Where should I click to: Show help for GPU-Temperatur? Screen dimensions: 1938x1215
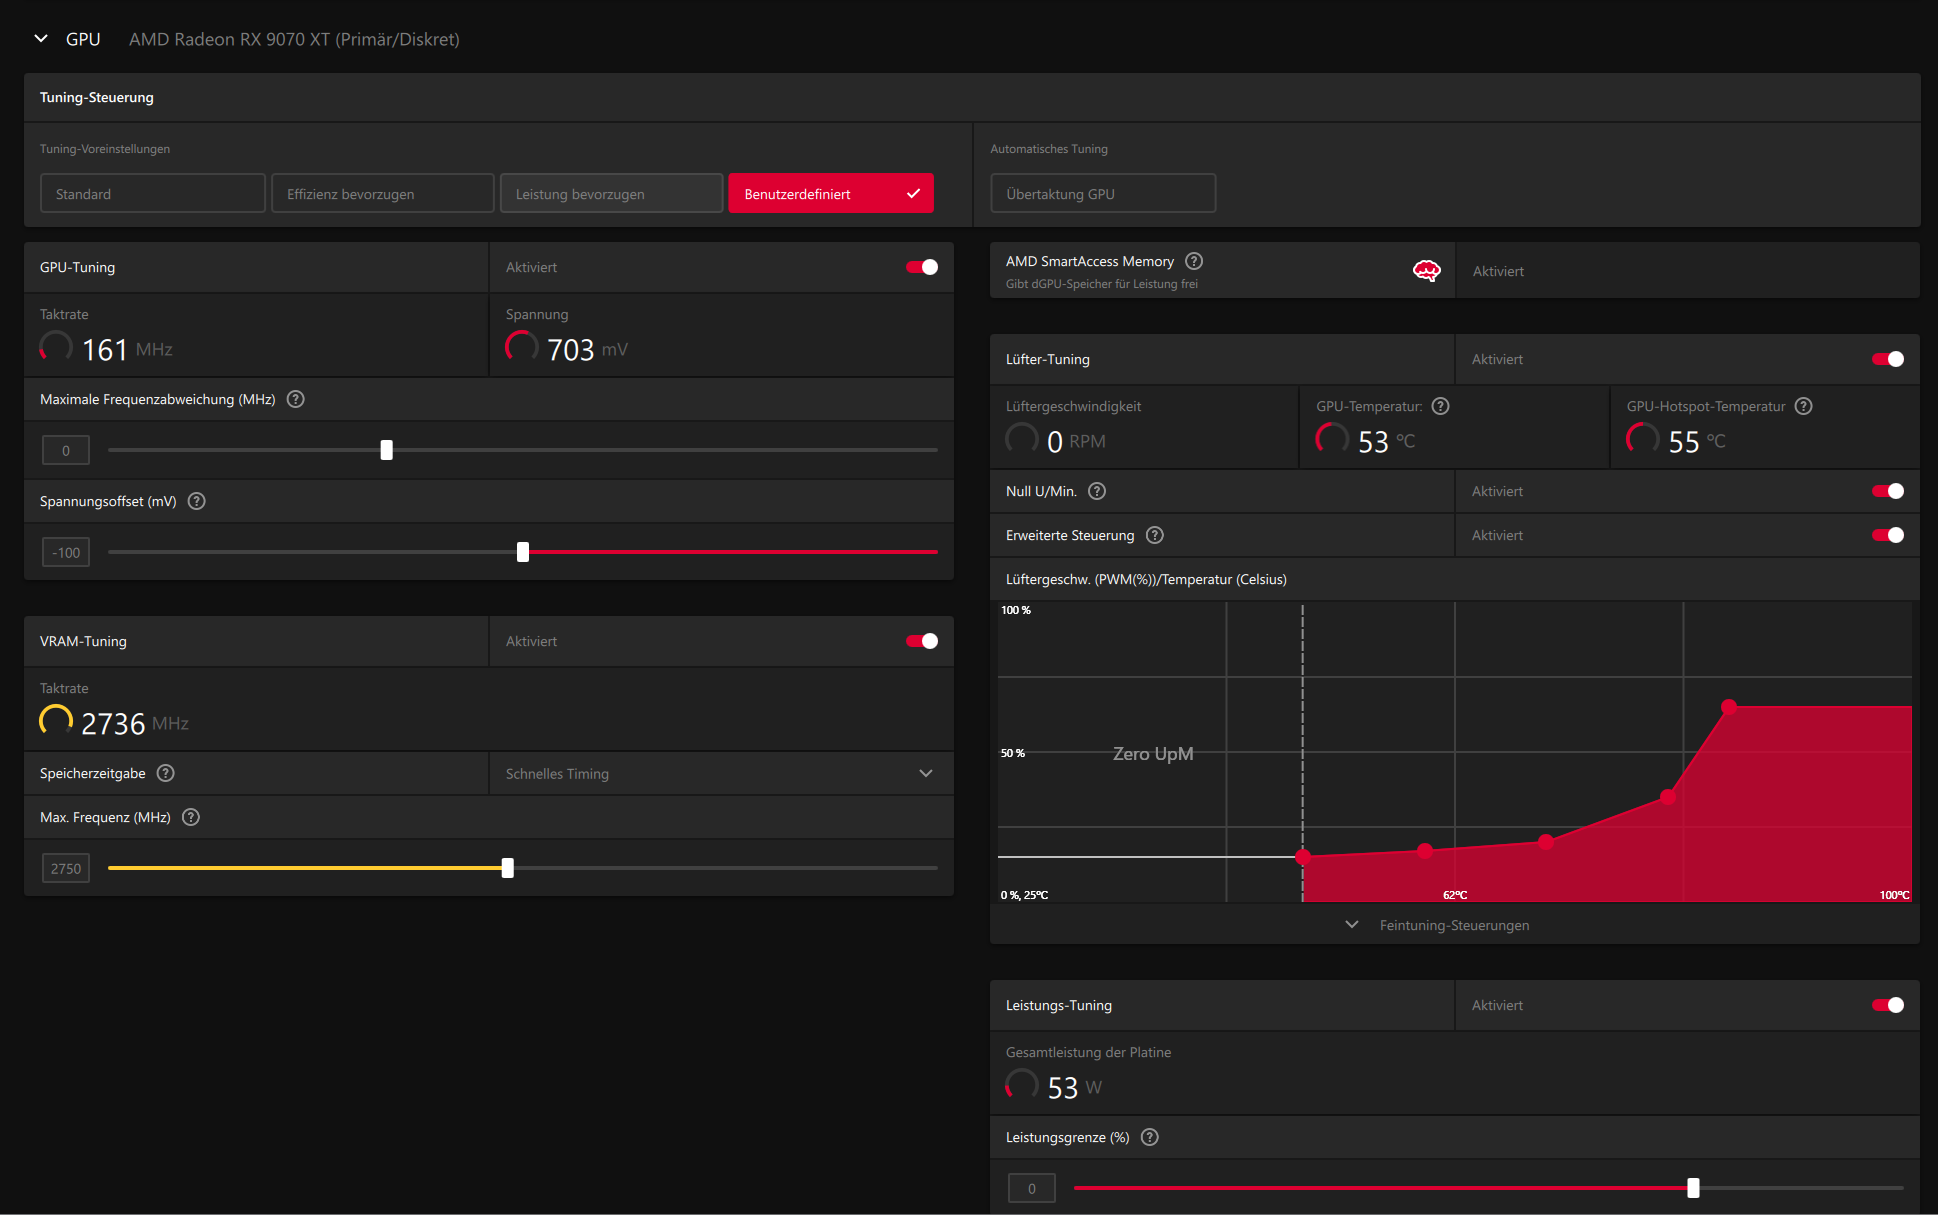[x=1440, y=406]
